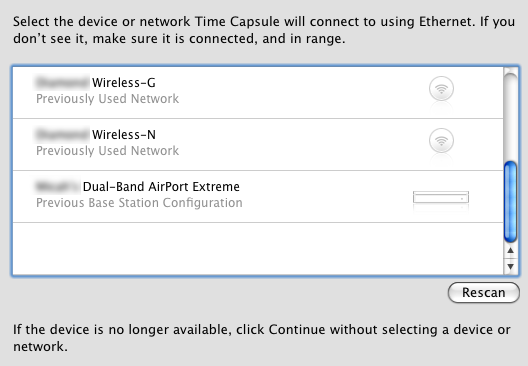Click the "Previous Base Station Configuration" subtitle
The width and height of the screenshot is (528, 366).
point(139,203)
